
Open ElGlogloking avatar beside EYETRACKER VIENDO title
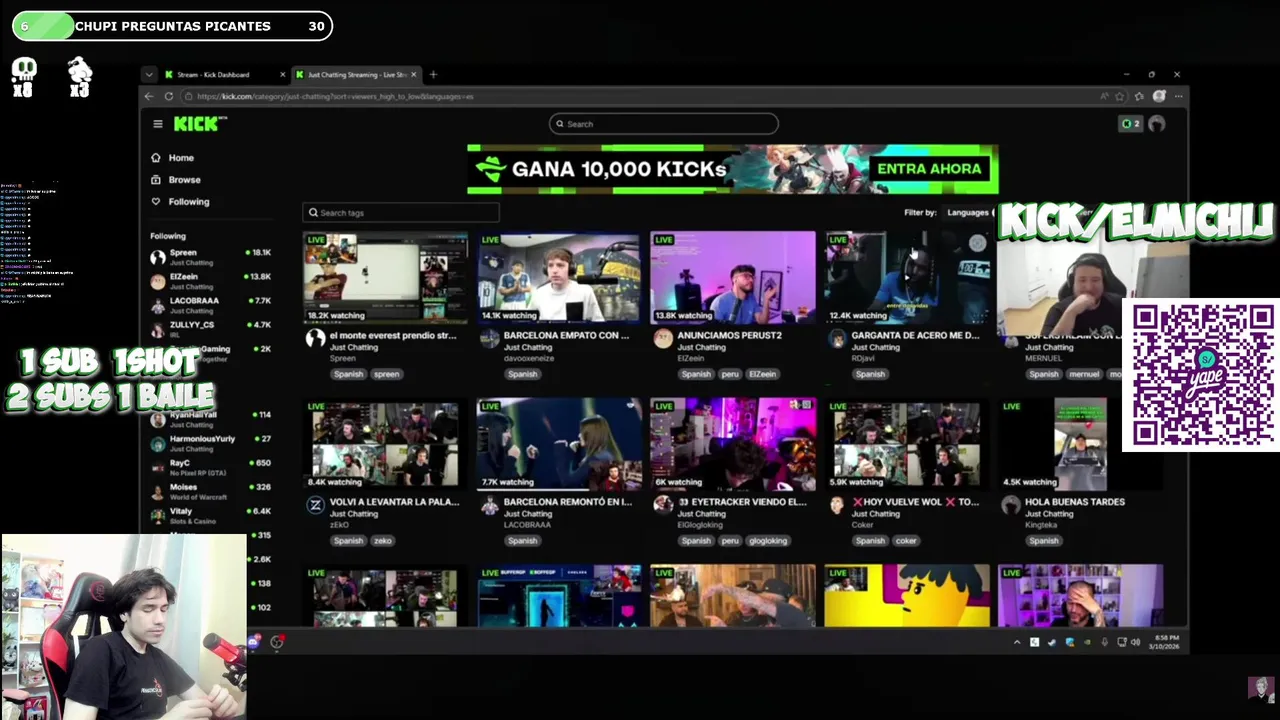click(663, 505)
